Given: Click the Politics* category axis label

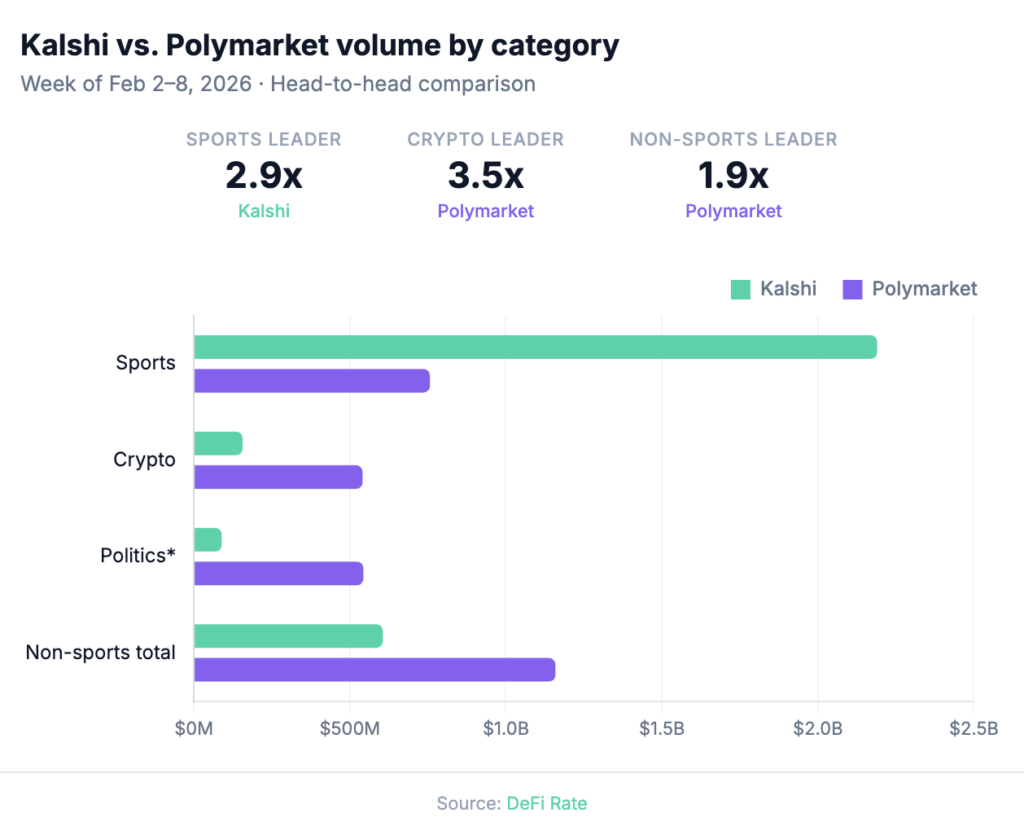Looking at the screenshot, I should (x=138, y=556).
